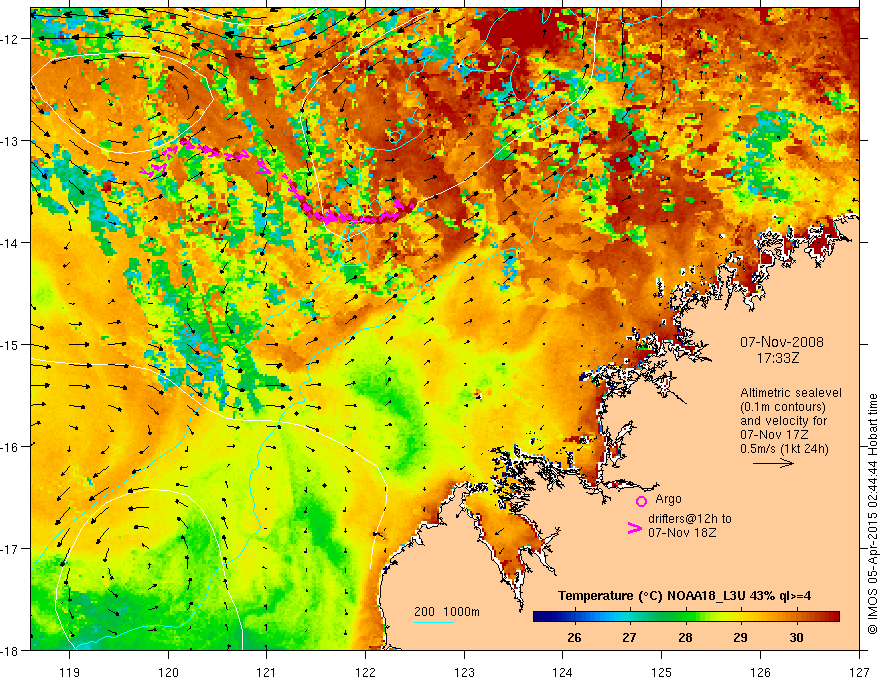Click latitude axis label '-12'

coord(11,39)
